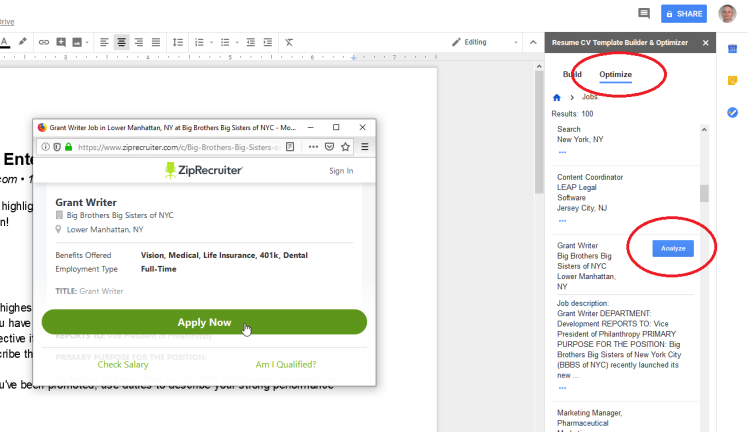Open the insert image dropdown arrow

(87, 42)
